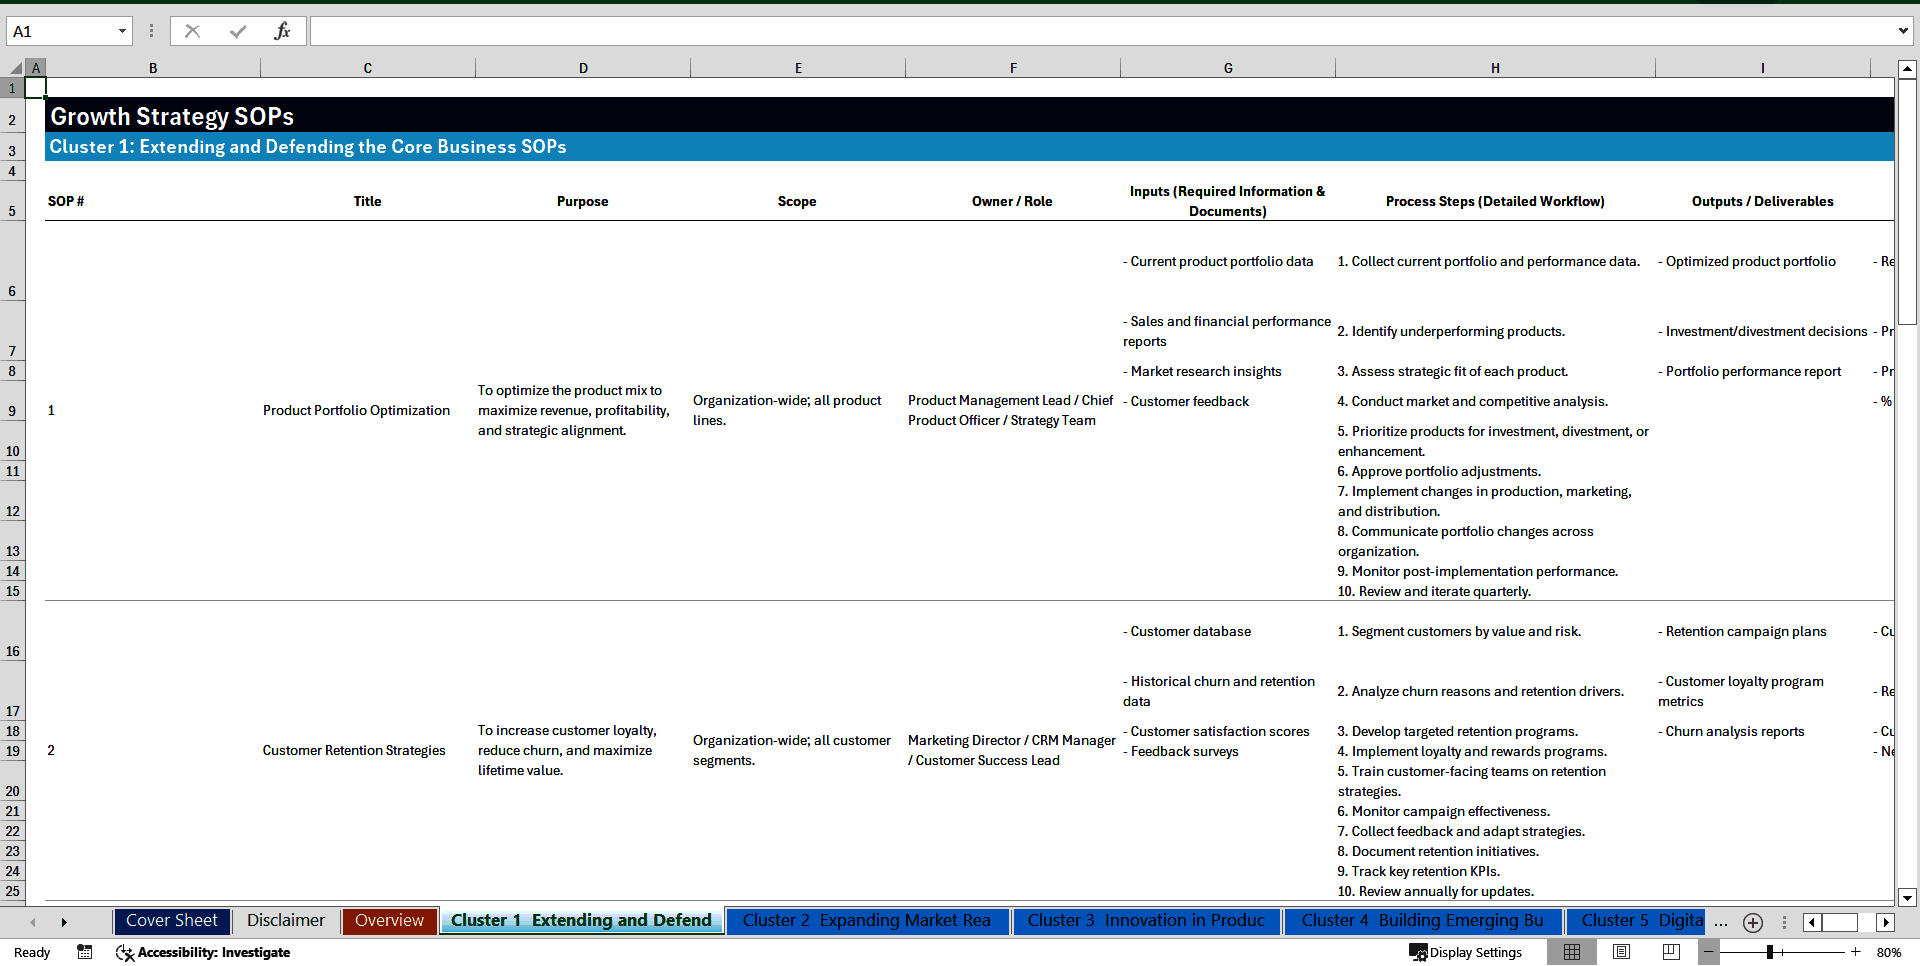Select the cell containing Customer Retention Strategies
This screenshot has width=1920, height=966.
(x=354, y=750)
